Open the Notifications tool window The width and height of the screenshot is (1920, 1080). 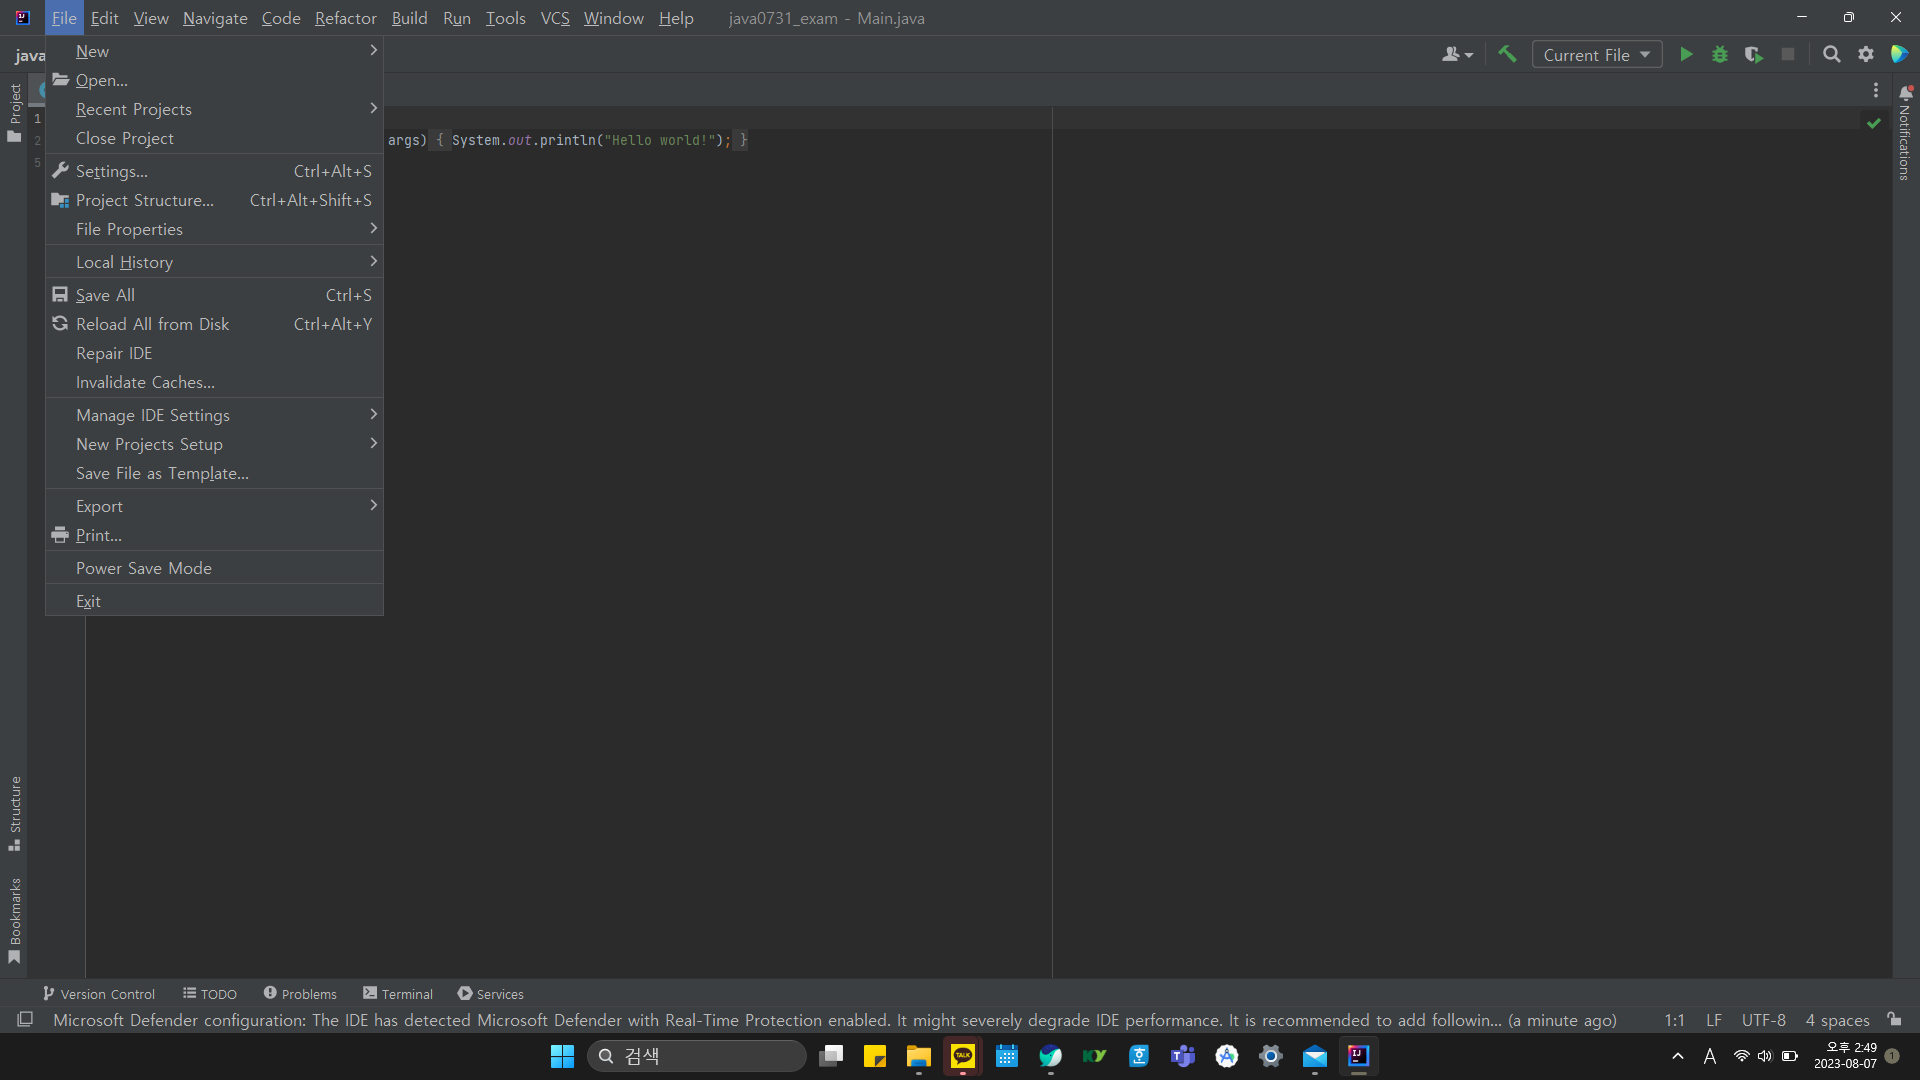pos(1905,135)
